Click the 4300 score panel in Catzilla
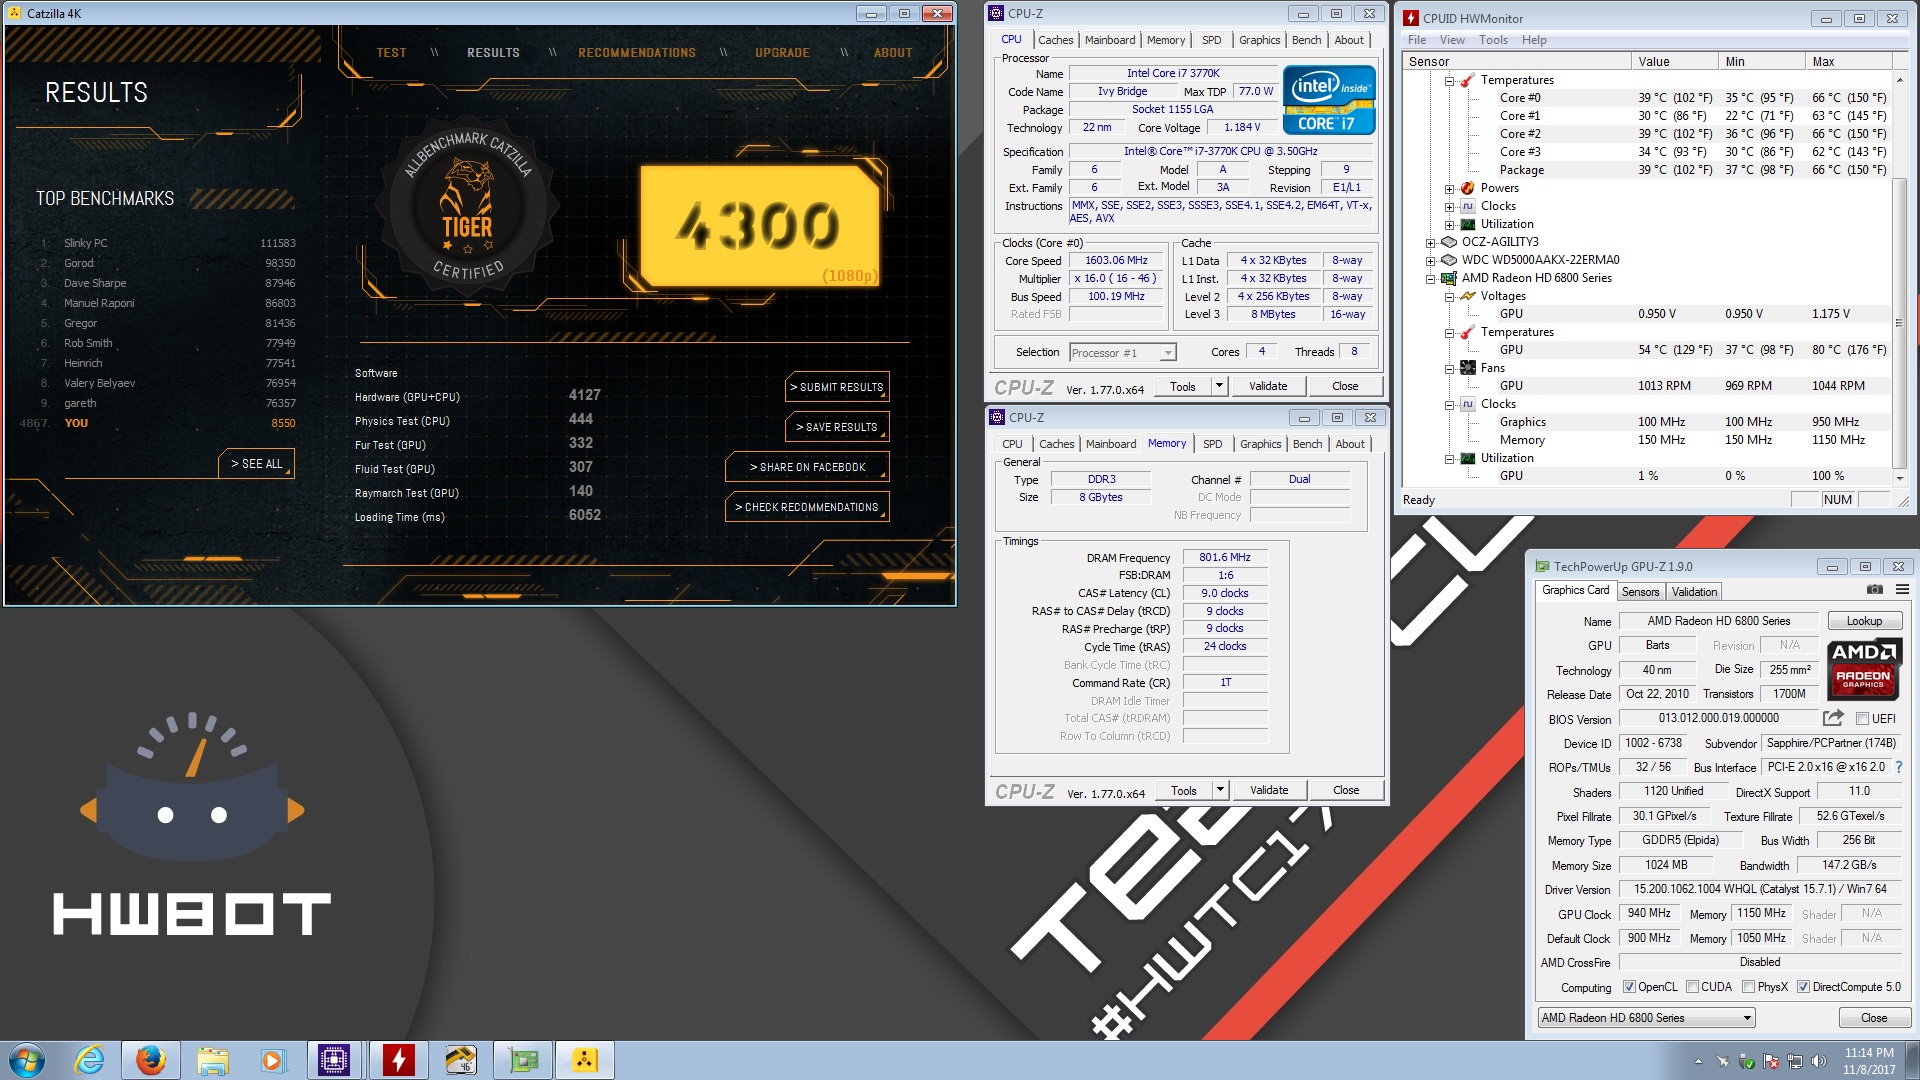The width and height of the screenshot is (1920, 1080). (759, 225)
